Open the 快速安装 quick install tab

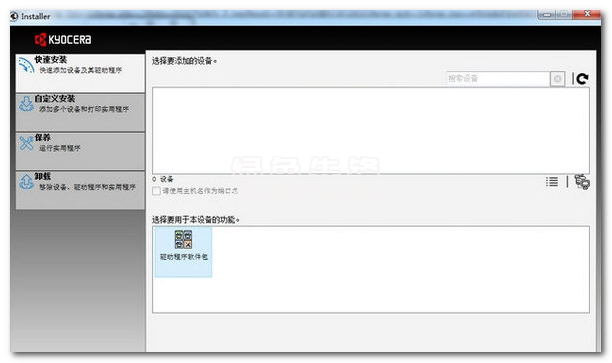(80, 73)
